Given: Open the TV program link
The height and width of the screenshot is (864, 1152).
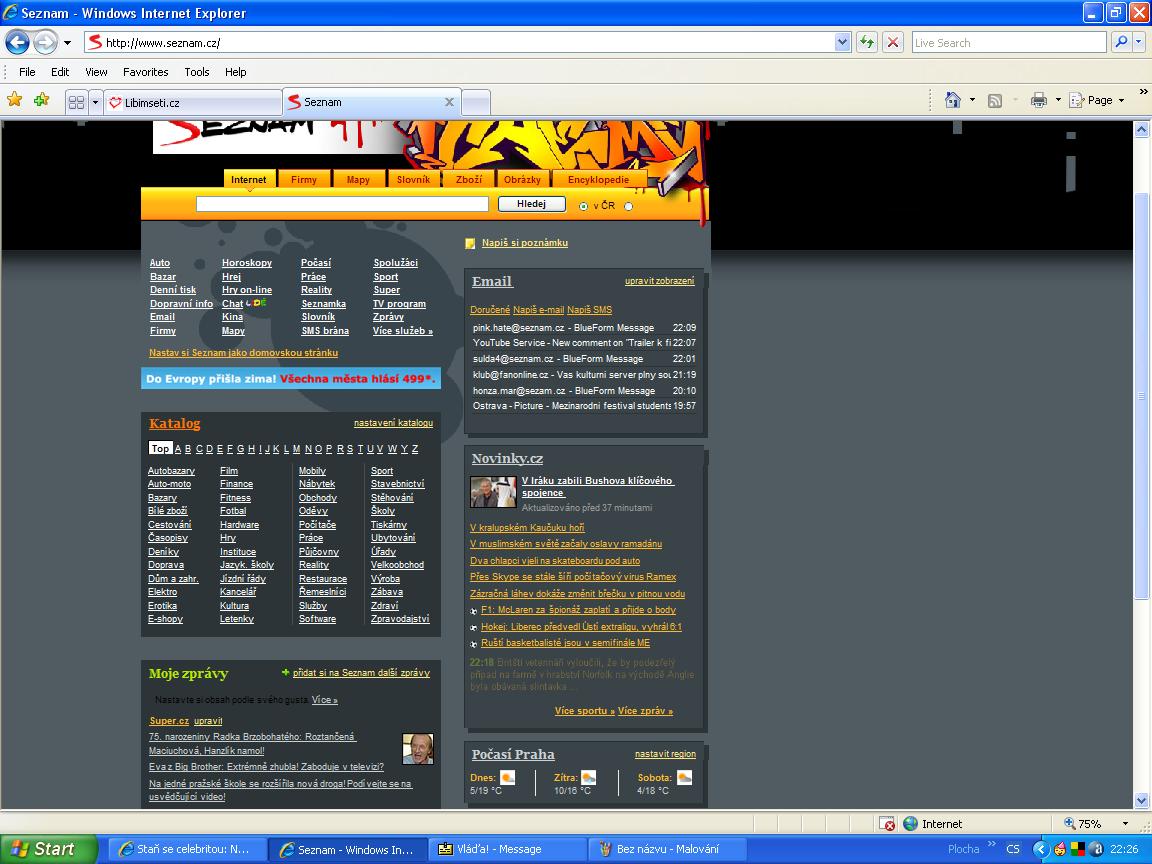Looking at the screenshot, I should (x=399, y=304).
